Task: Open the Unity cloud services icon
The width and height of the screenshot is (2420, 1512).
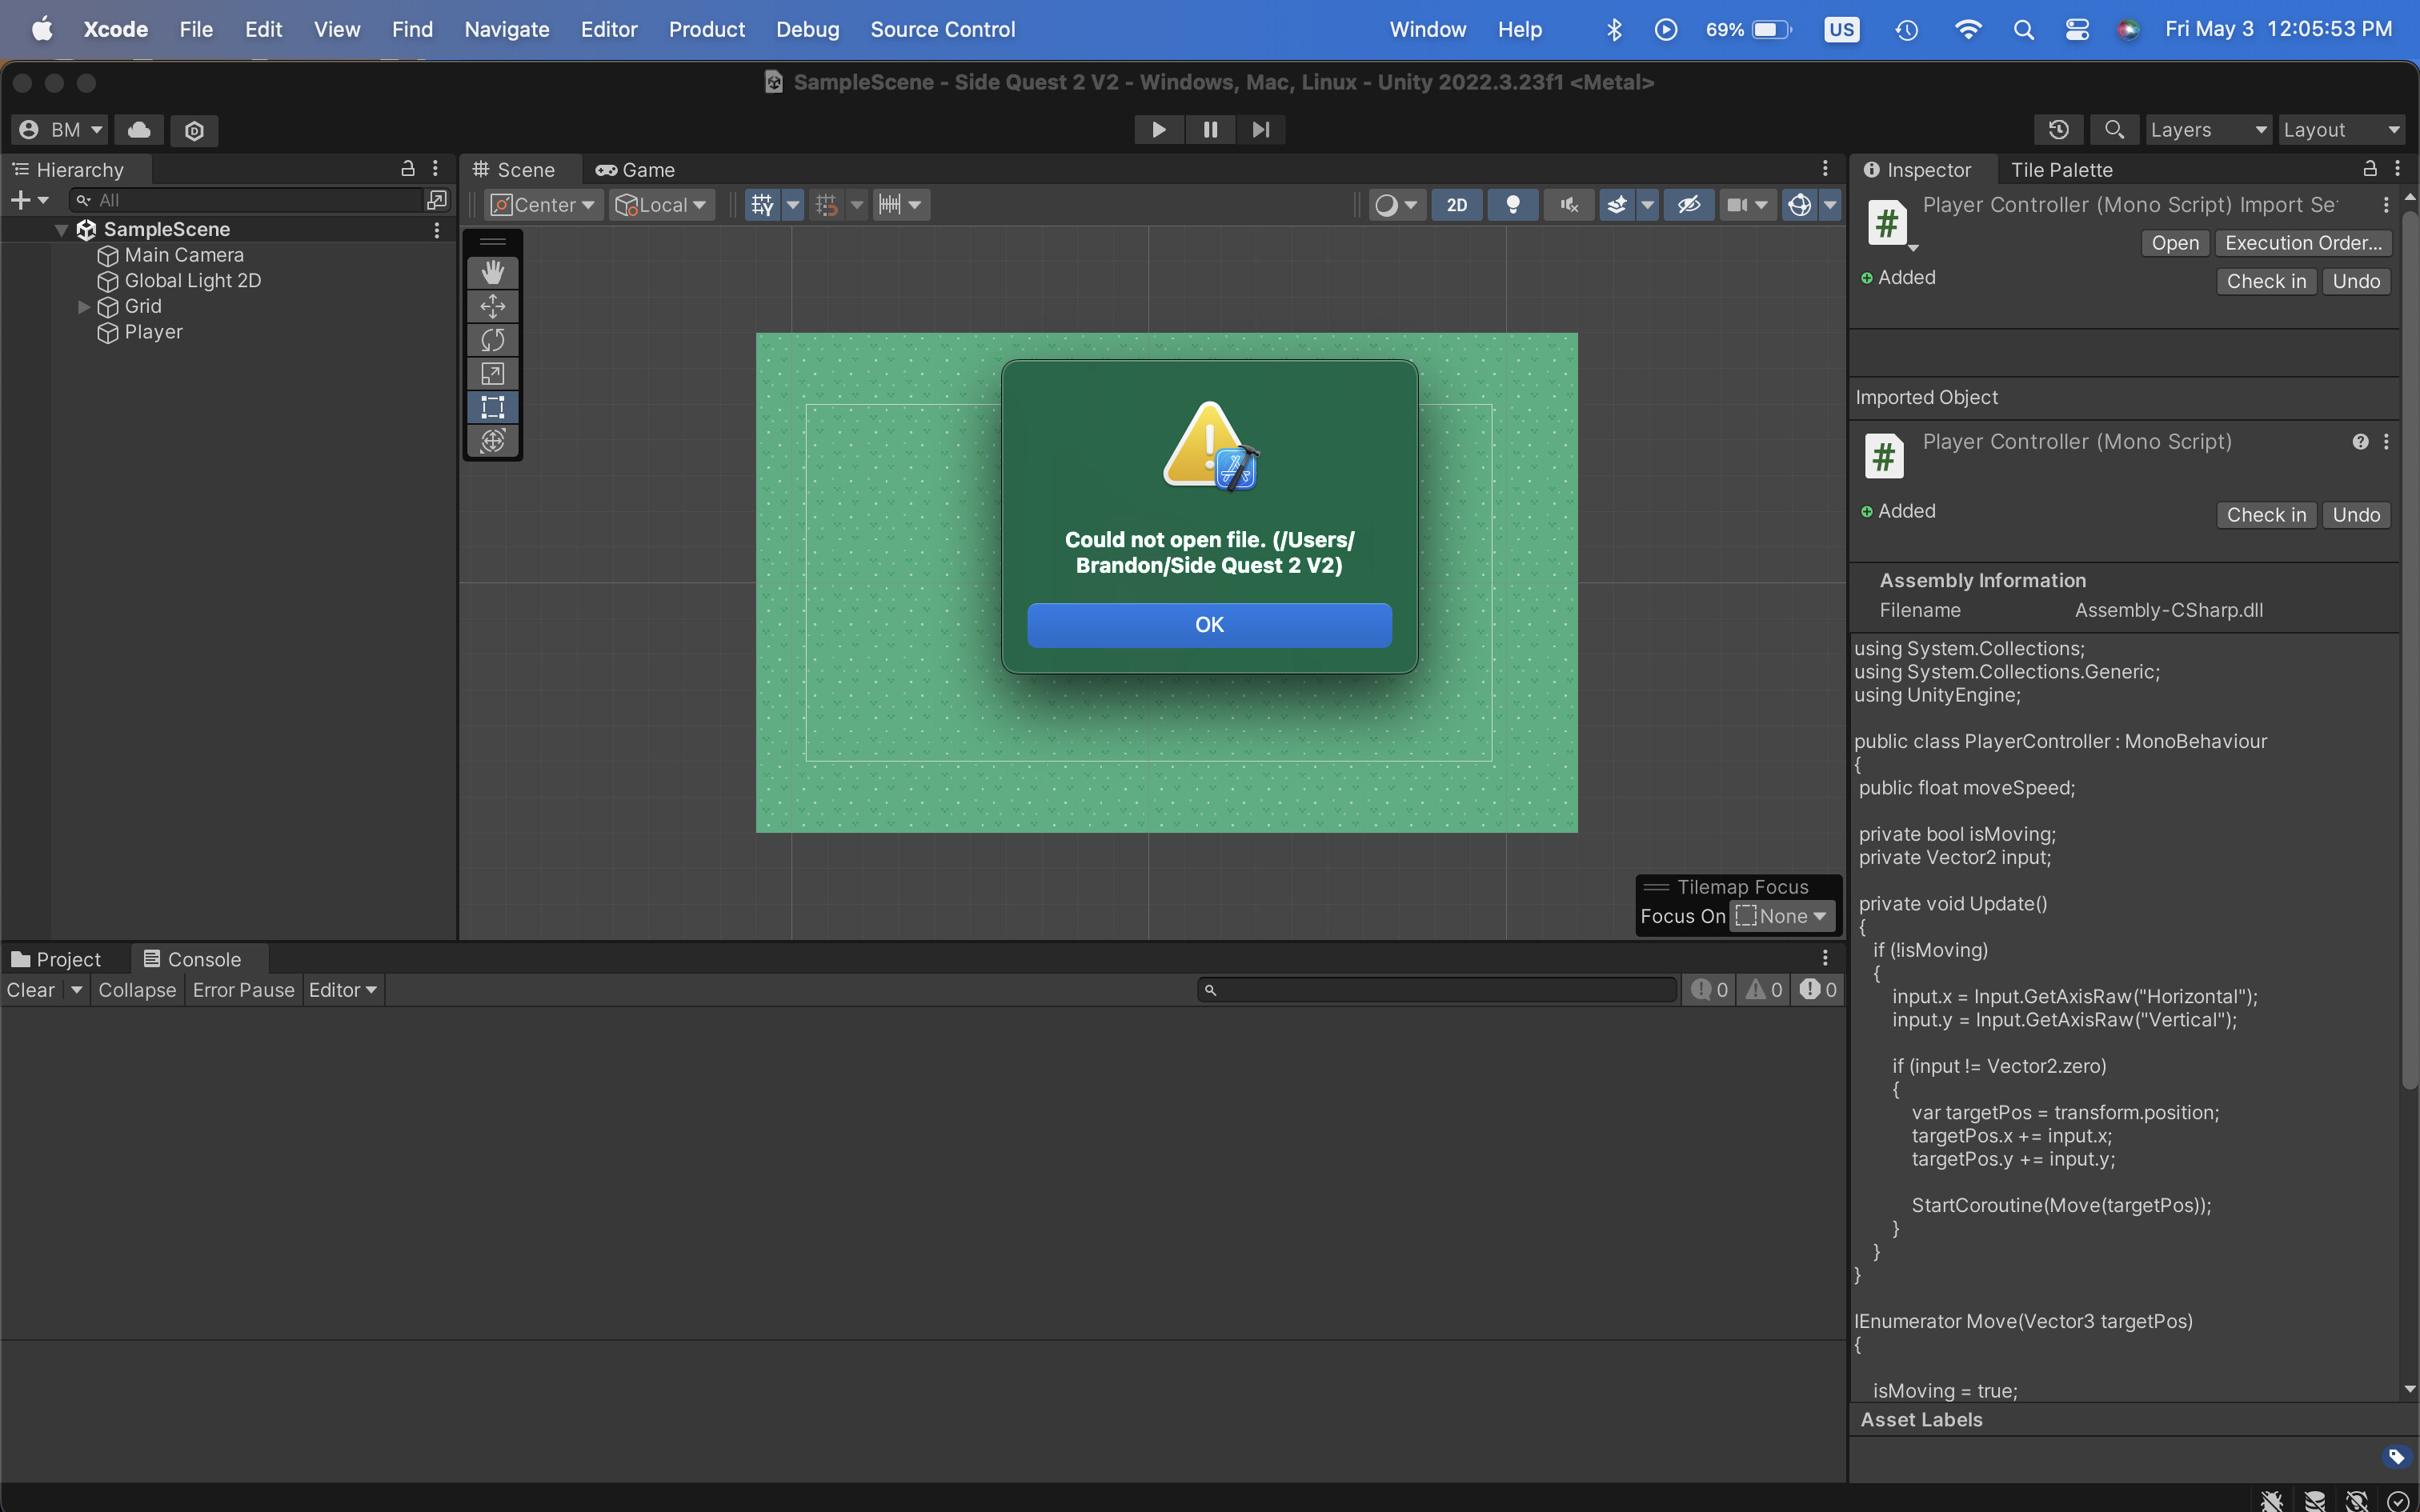Action: 139,129
